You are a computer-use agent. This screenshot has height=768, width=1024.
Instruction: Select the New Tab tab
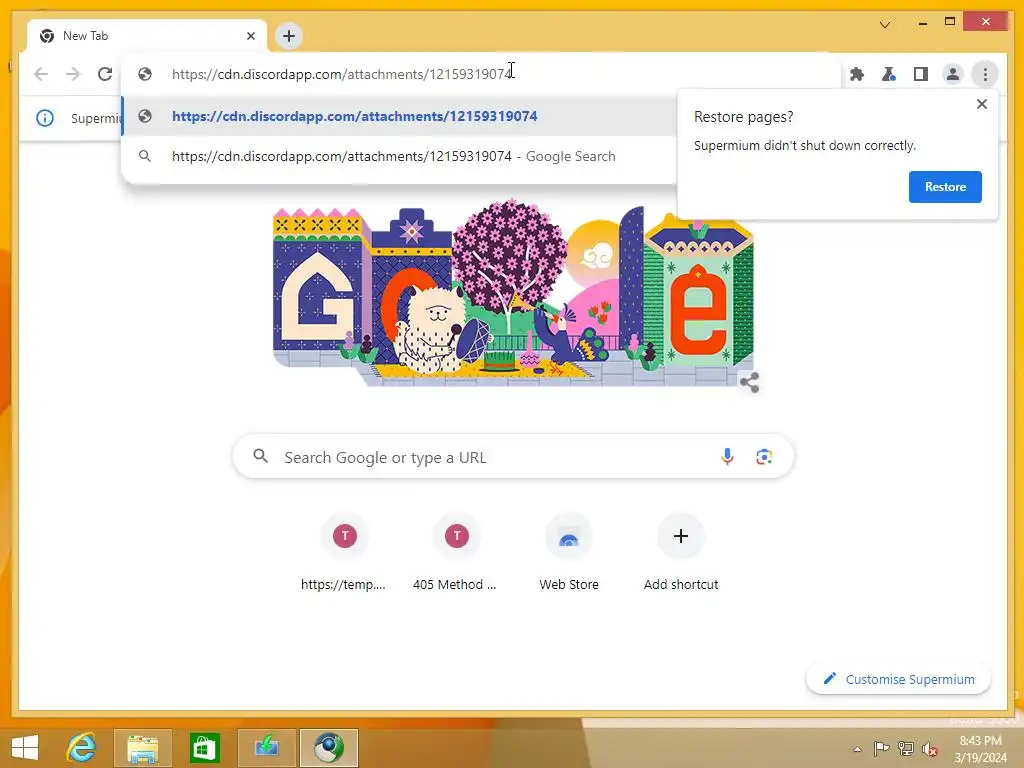pyautogui.click(x=147, y=36)
